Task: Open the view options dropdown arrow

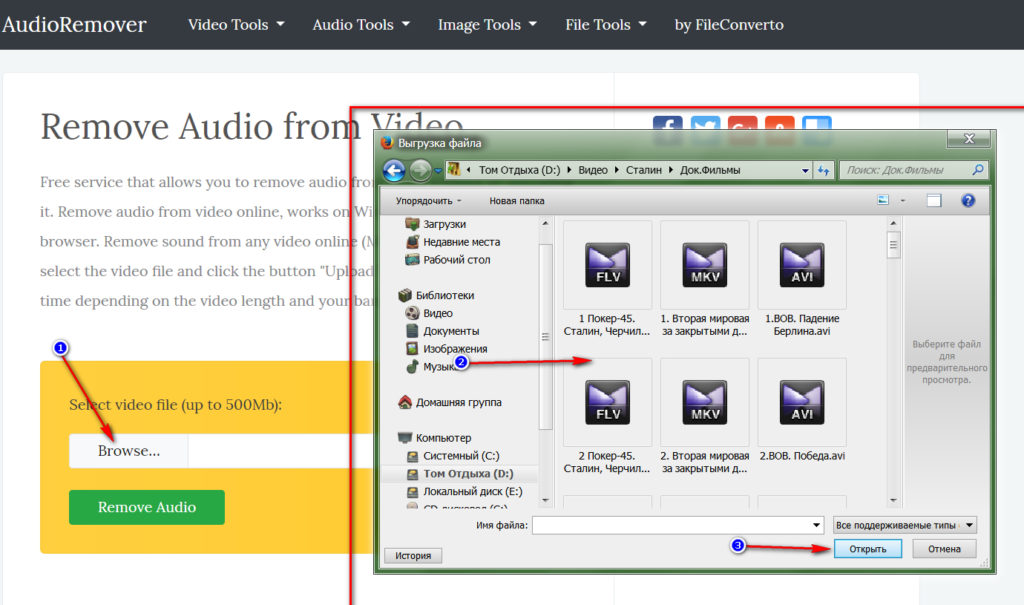Action: point(903,200)
